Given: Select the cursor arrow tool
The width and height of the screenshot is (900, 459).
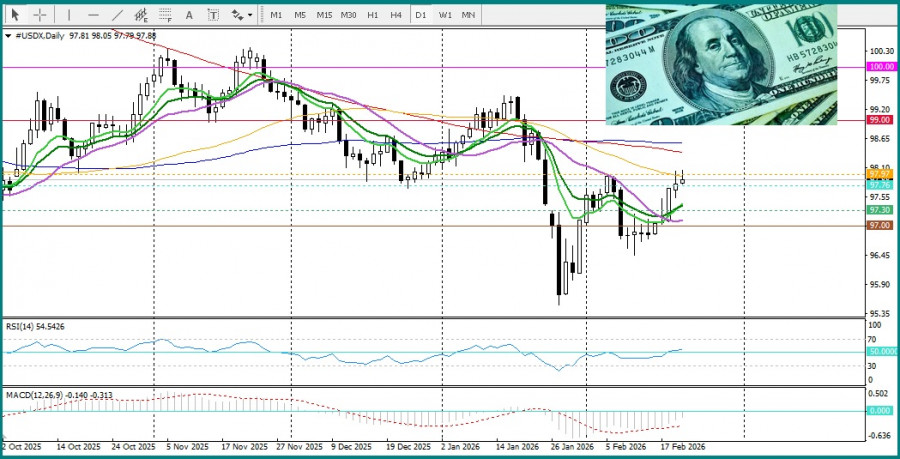Looking at the screenshot, I should pyautogui.click(x=17, y=15).
